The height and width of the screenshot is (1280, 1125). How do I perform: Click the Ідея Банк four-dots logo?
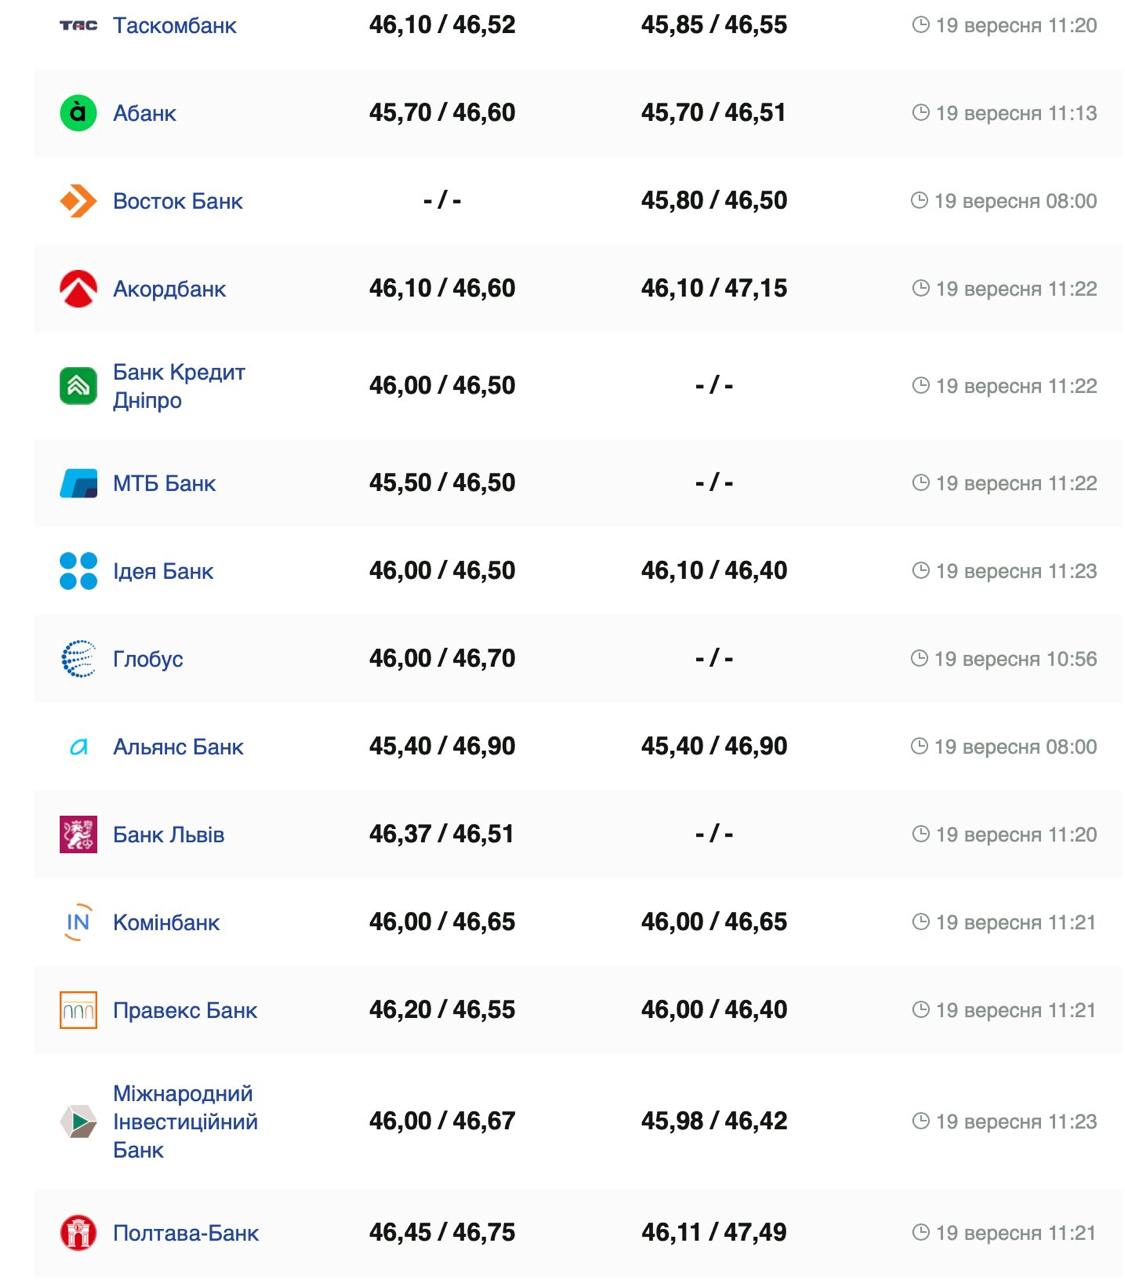(x=78, y=571)
